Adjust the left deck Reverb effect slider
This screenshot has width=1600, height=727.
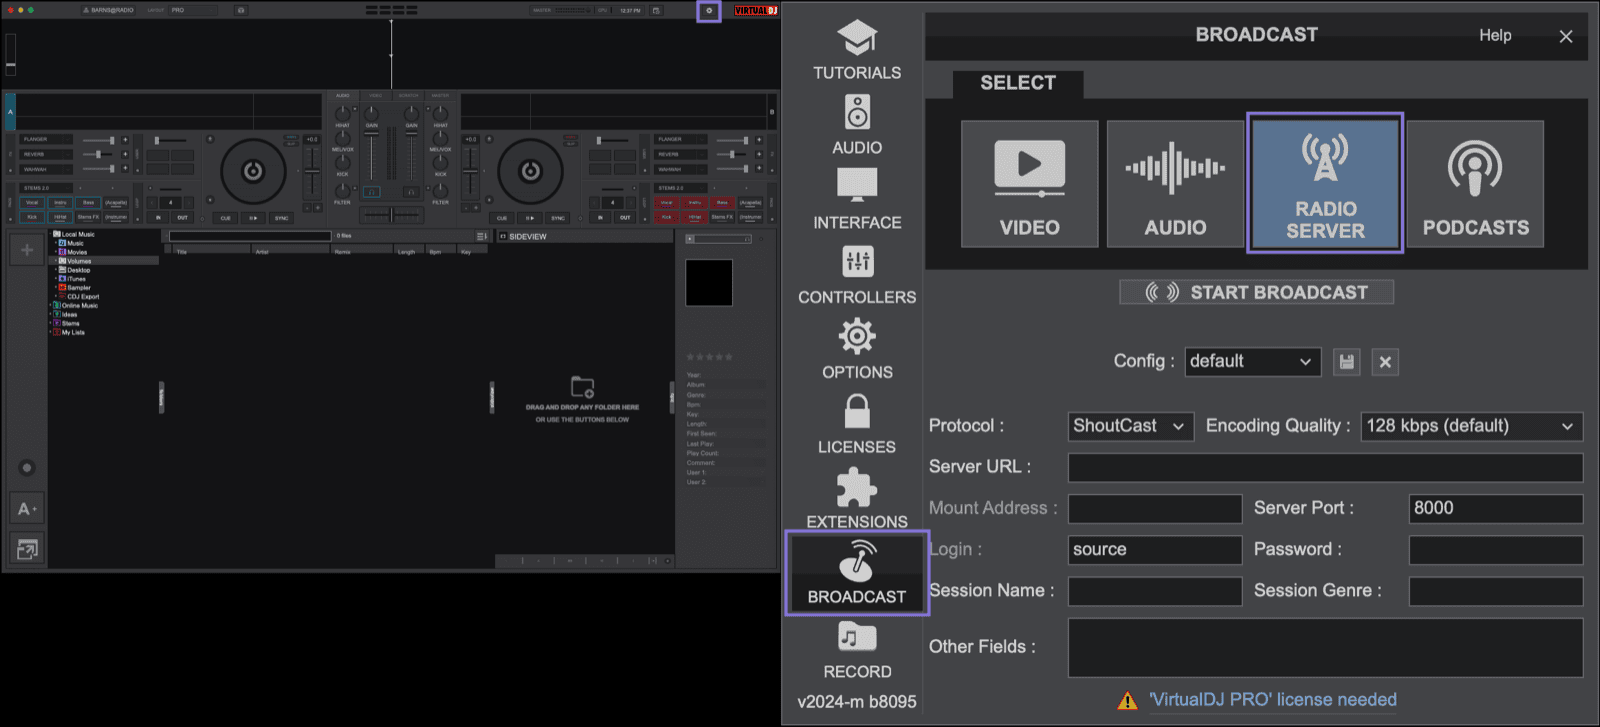coord(98,154)
